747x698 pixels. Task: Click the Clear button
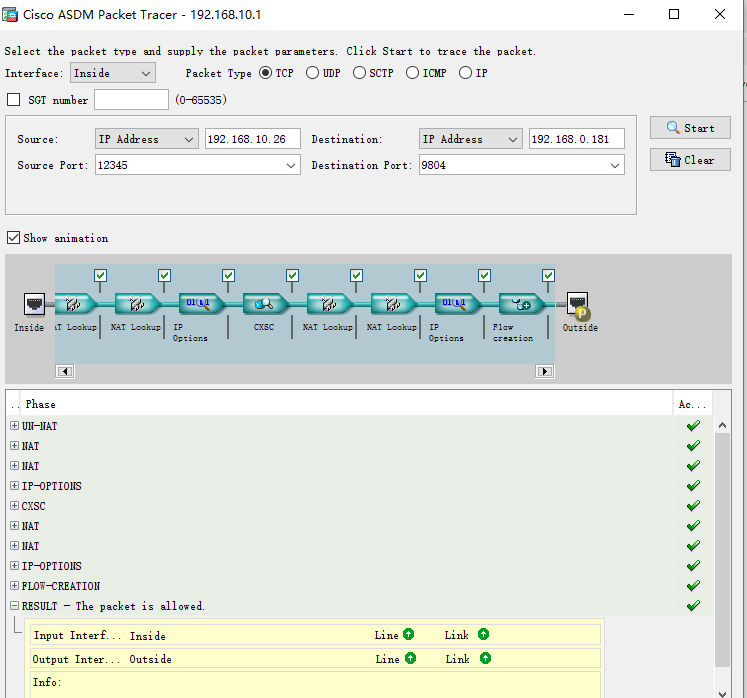click(690, 160)
